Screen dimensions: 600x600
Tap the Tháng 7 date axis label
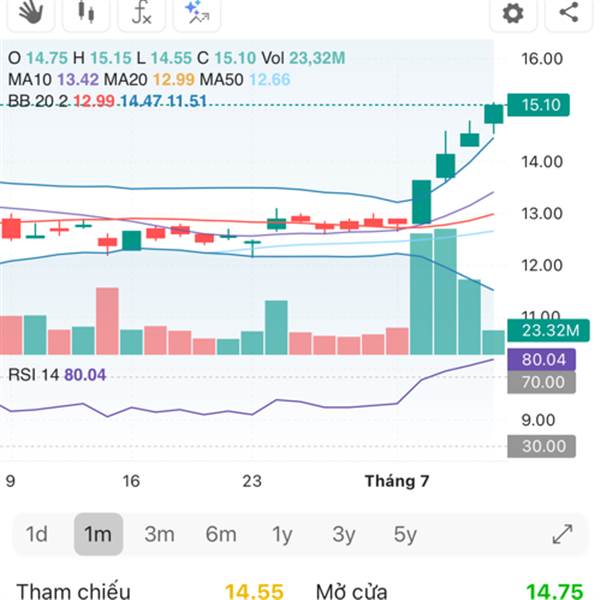tap(397, 481)
